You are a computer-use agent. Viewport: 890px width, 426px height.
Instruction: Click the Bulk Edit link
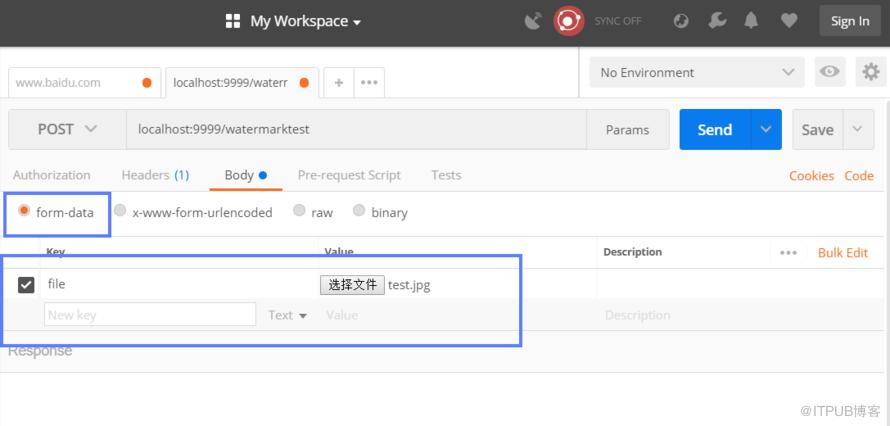tap(843, 252)
